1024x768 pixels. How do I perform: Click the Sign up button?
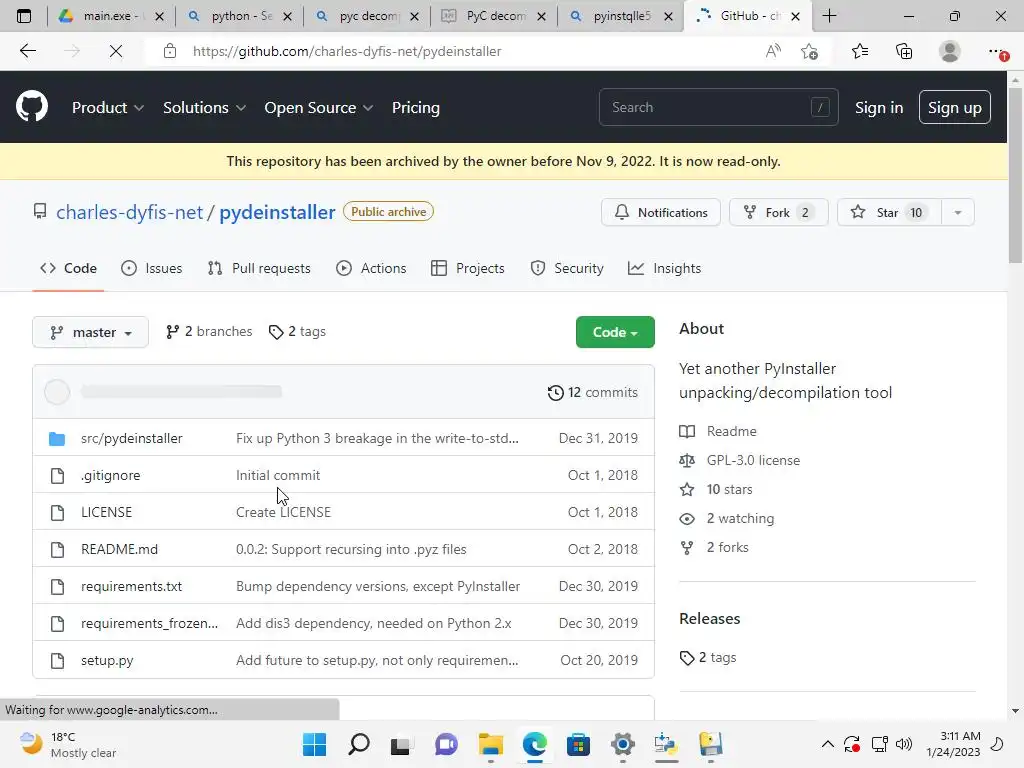click(x=954, y=107)
